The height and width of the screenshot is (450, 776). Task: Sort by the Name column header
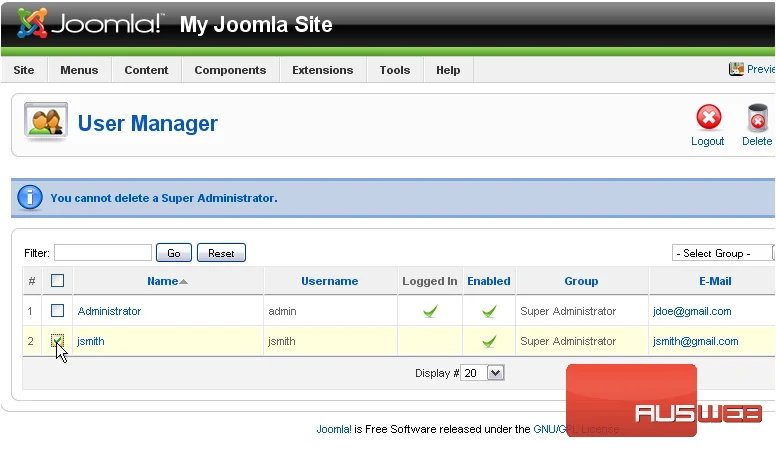coord(163,281)
